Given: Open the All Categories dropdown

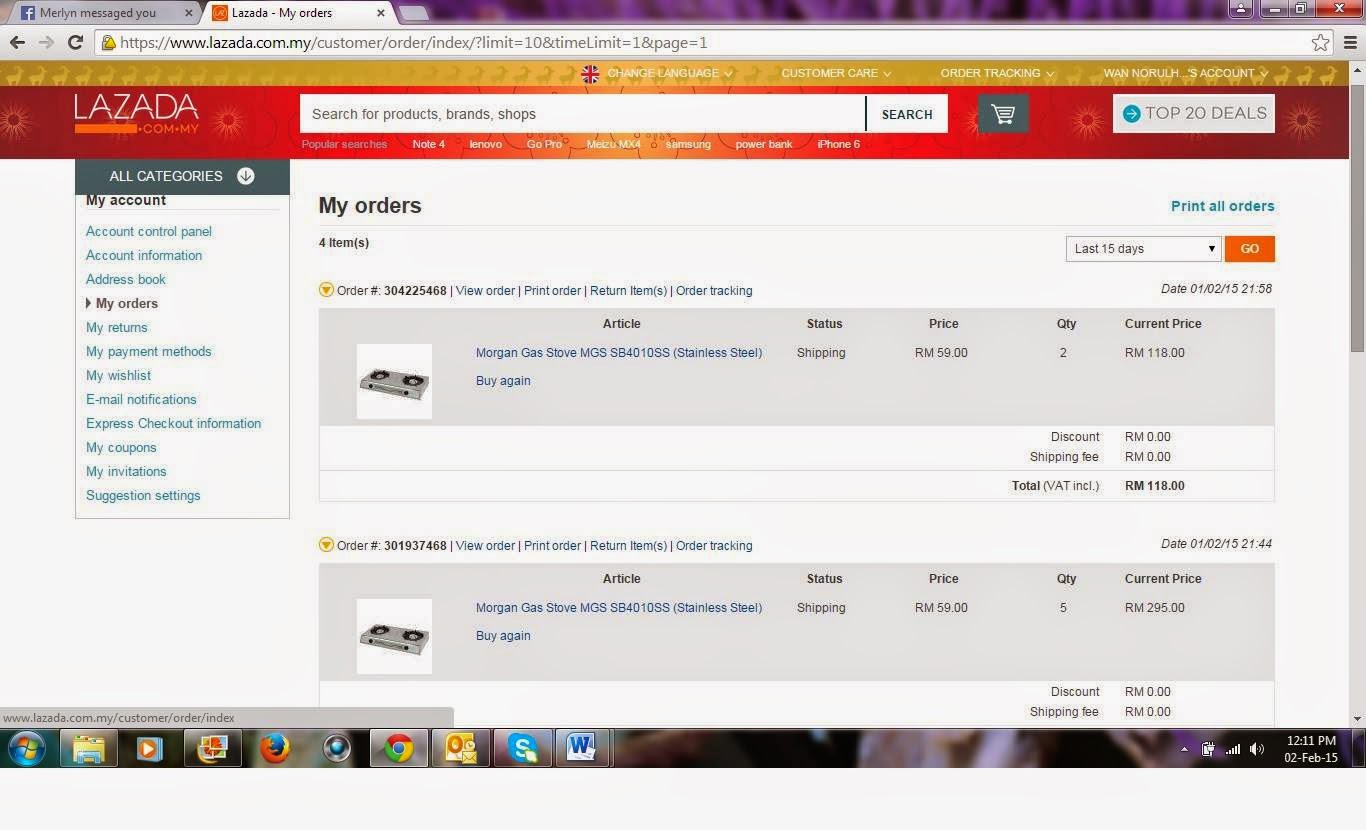Looking at the screenshot, I should tap(182, 176).
